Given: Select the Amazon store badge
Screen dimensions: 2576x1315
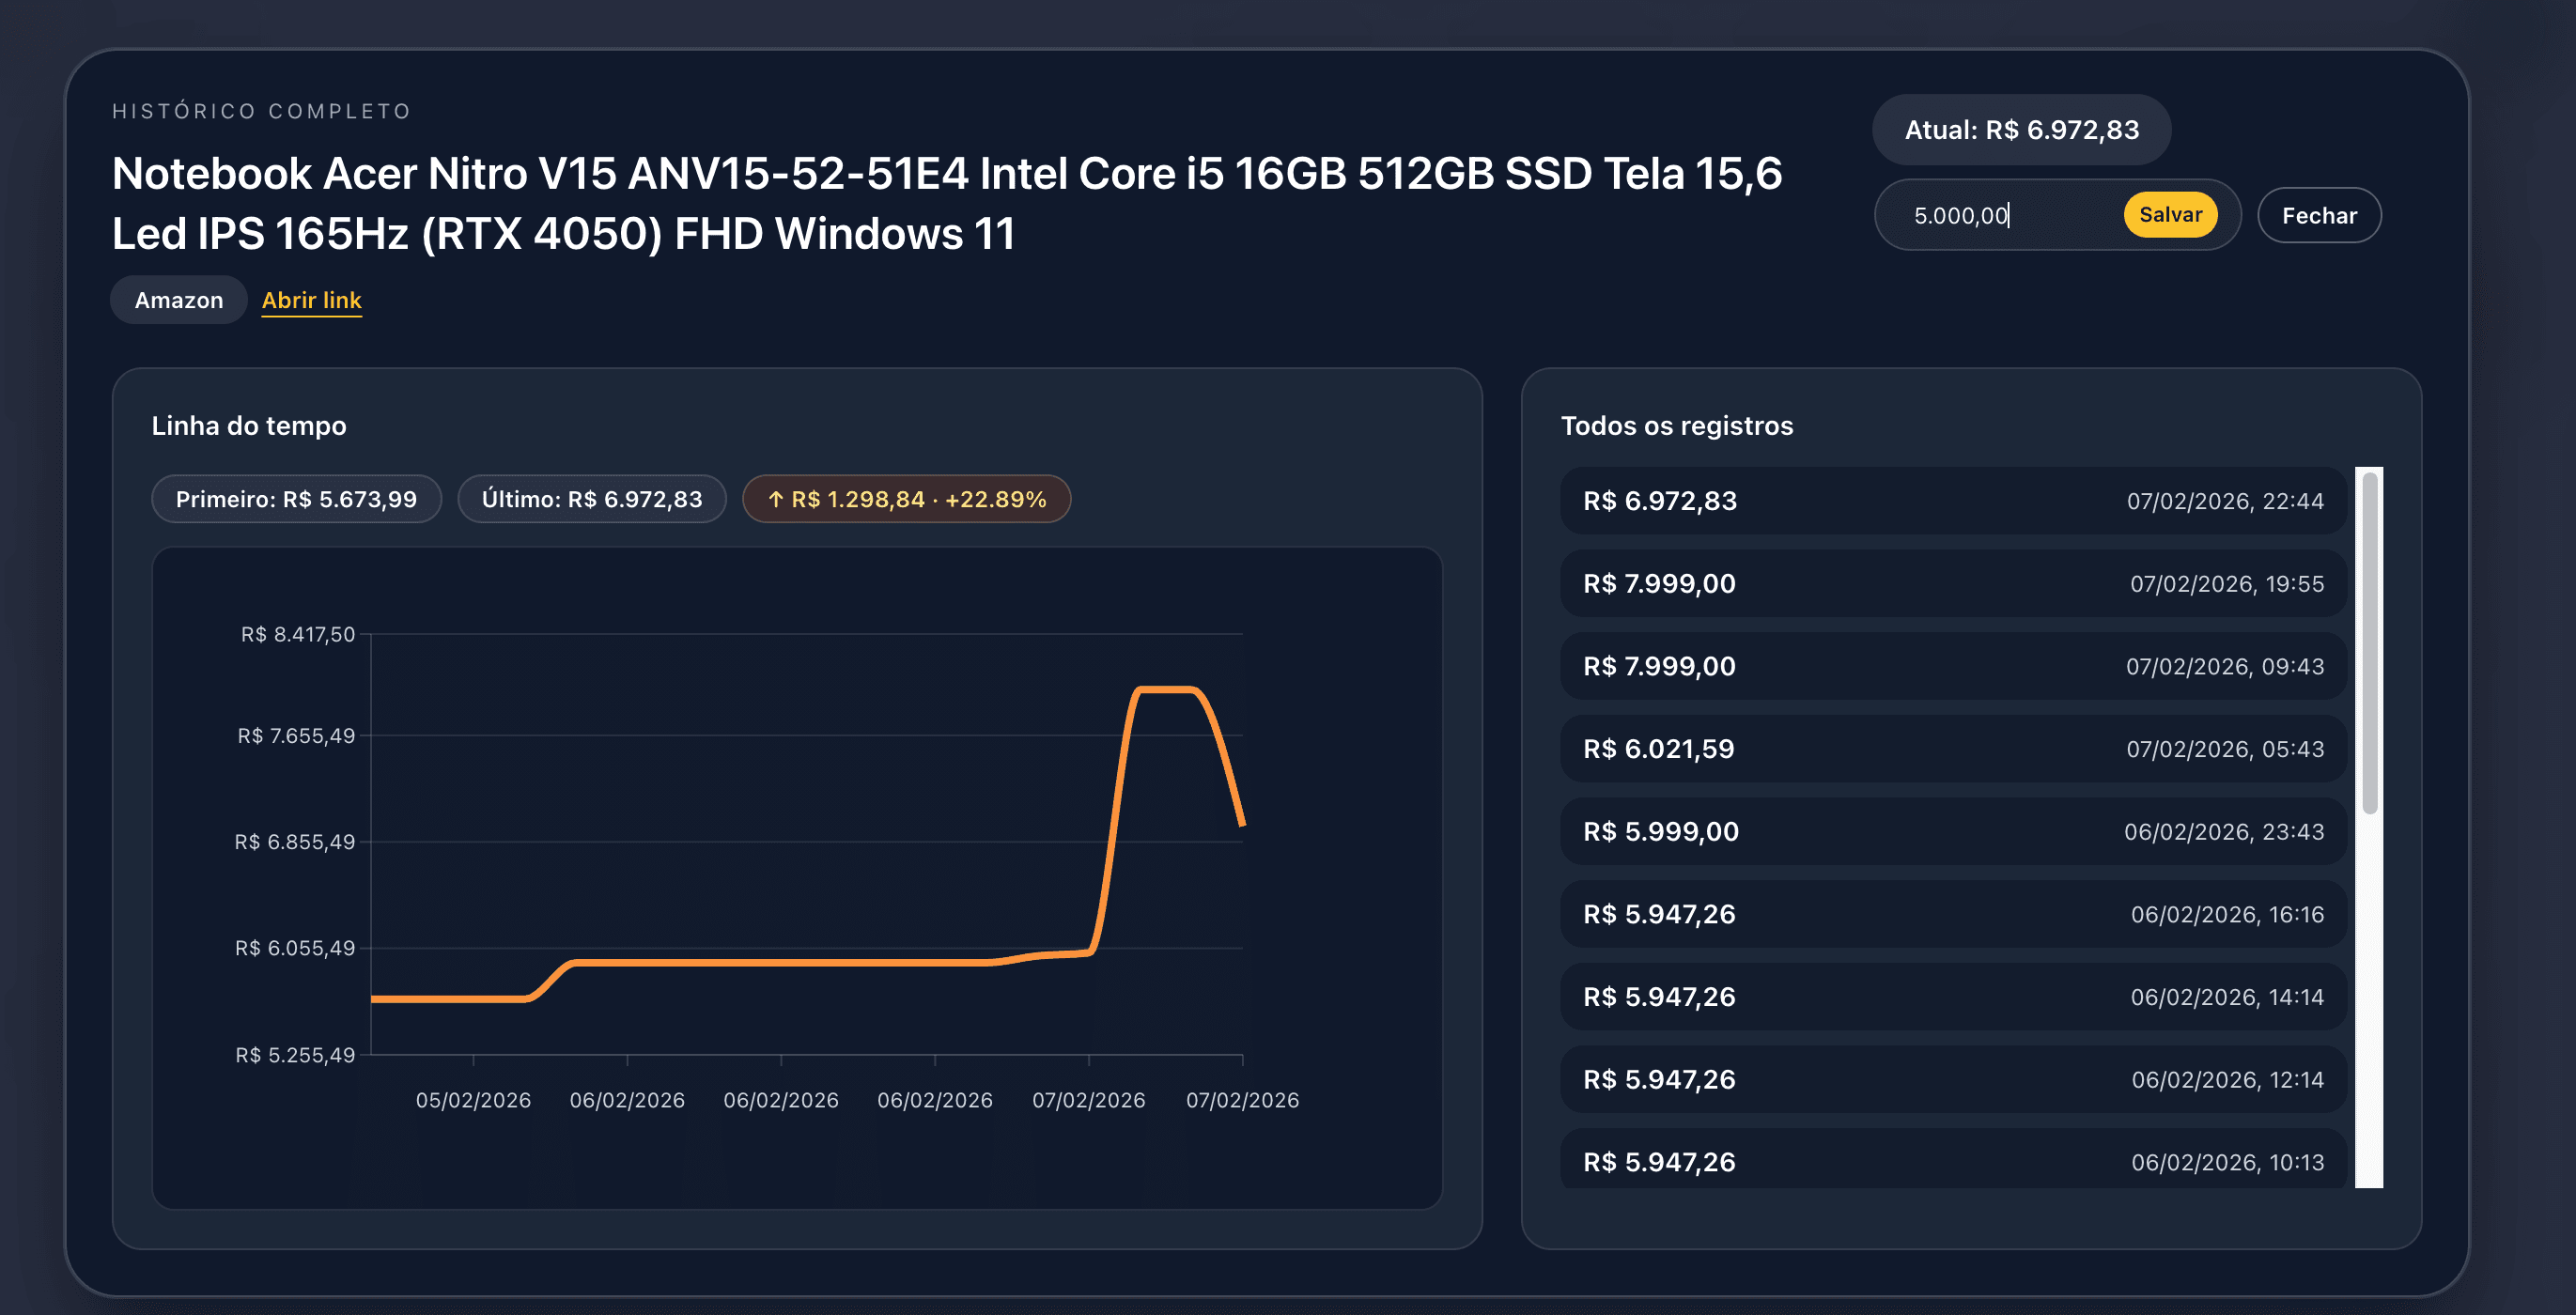Looking at the screenshot, I should [x=178, y=299].
